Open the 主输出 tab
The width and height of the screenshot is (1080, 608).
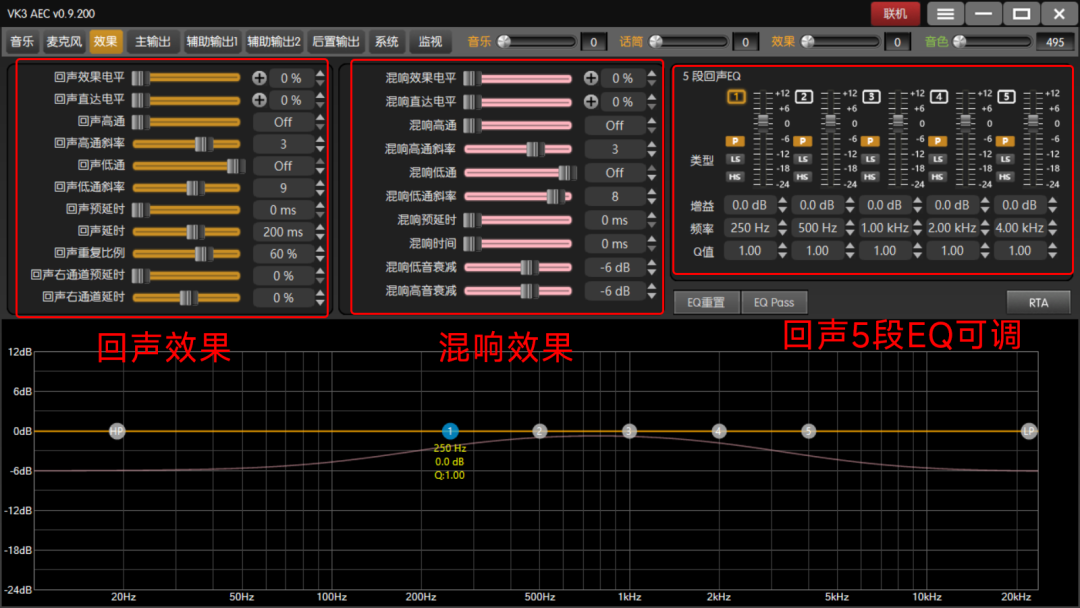point(152,41)
